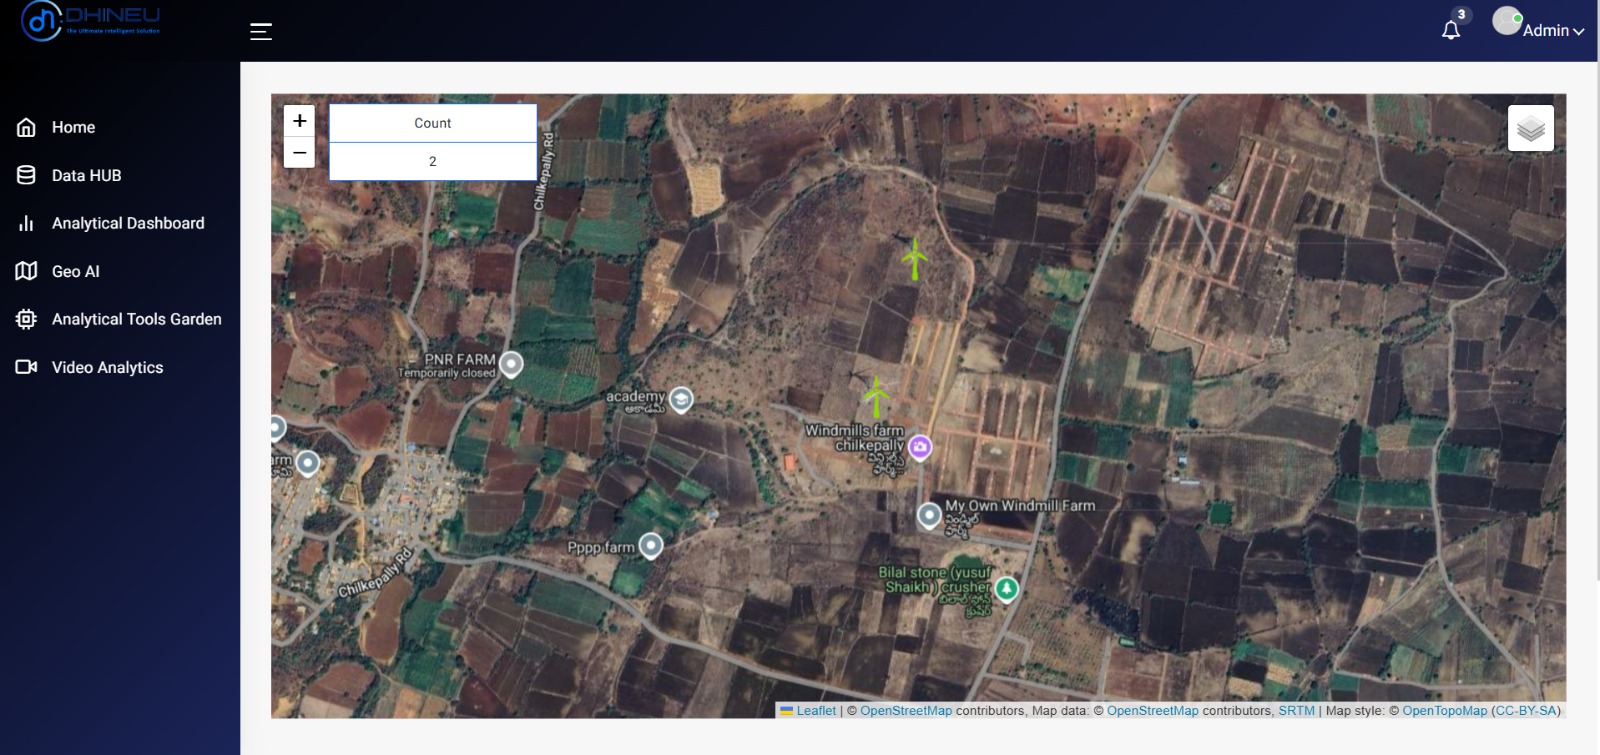Image resolution: width=1600 pixels, height=755 pixels.
Task: Go to Home in sidebar
Action: [73, 128]
